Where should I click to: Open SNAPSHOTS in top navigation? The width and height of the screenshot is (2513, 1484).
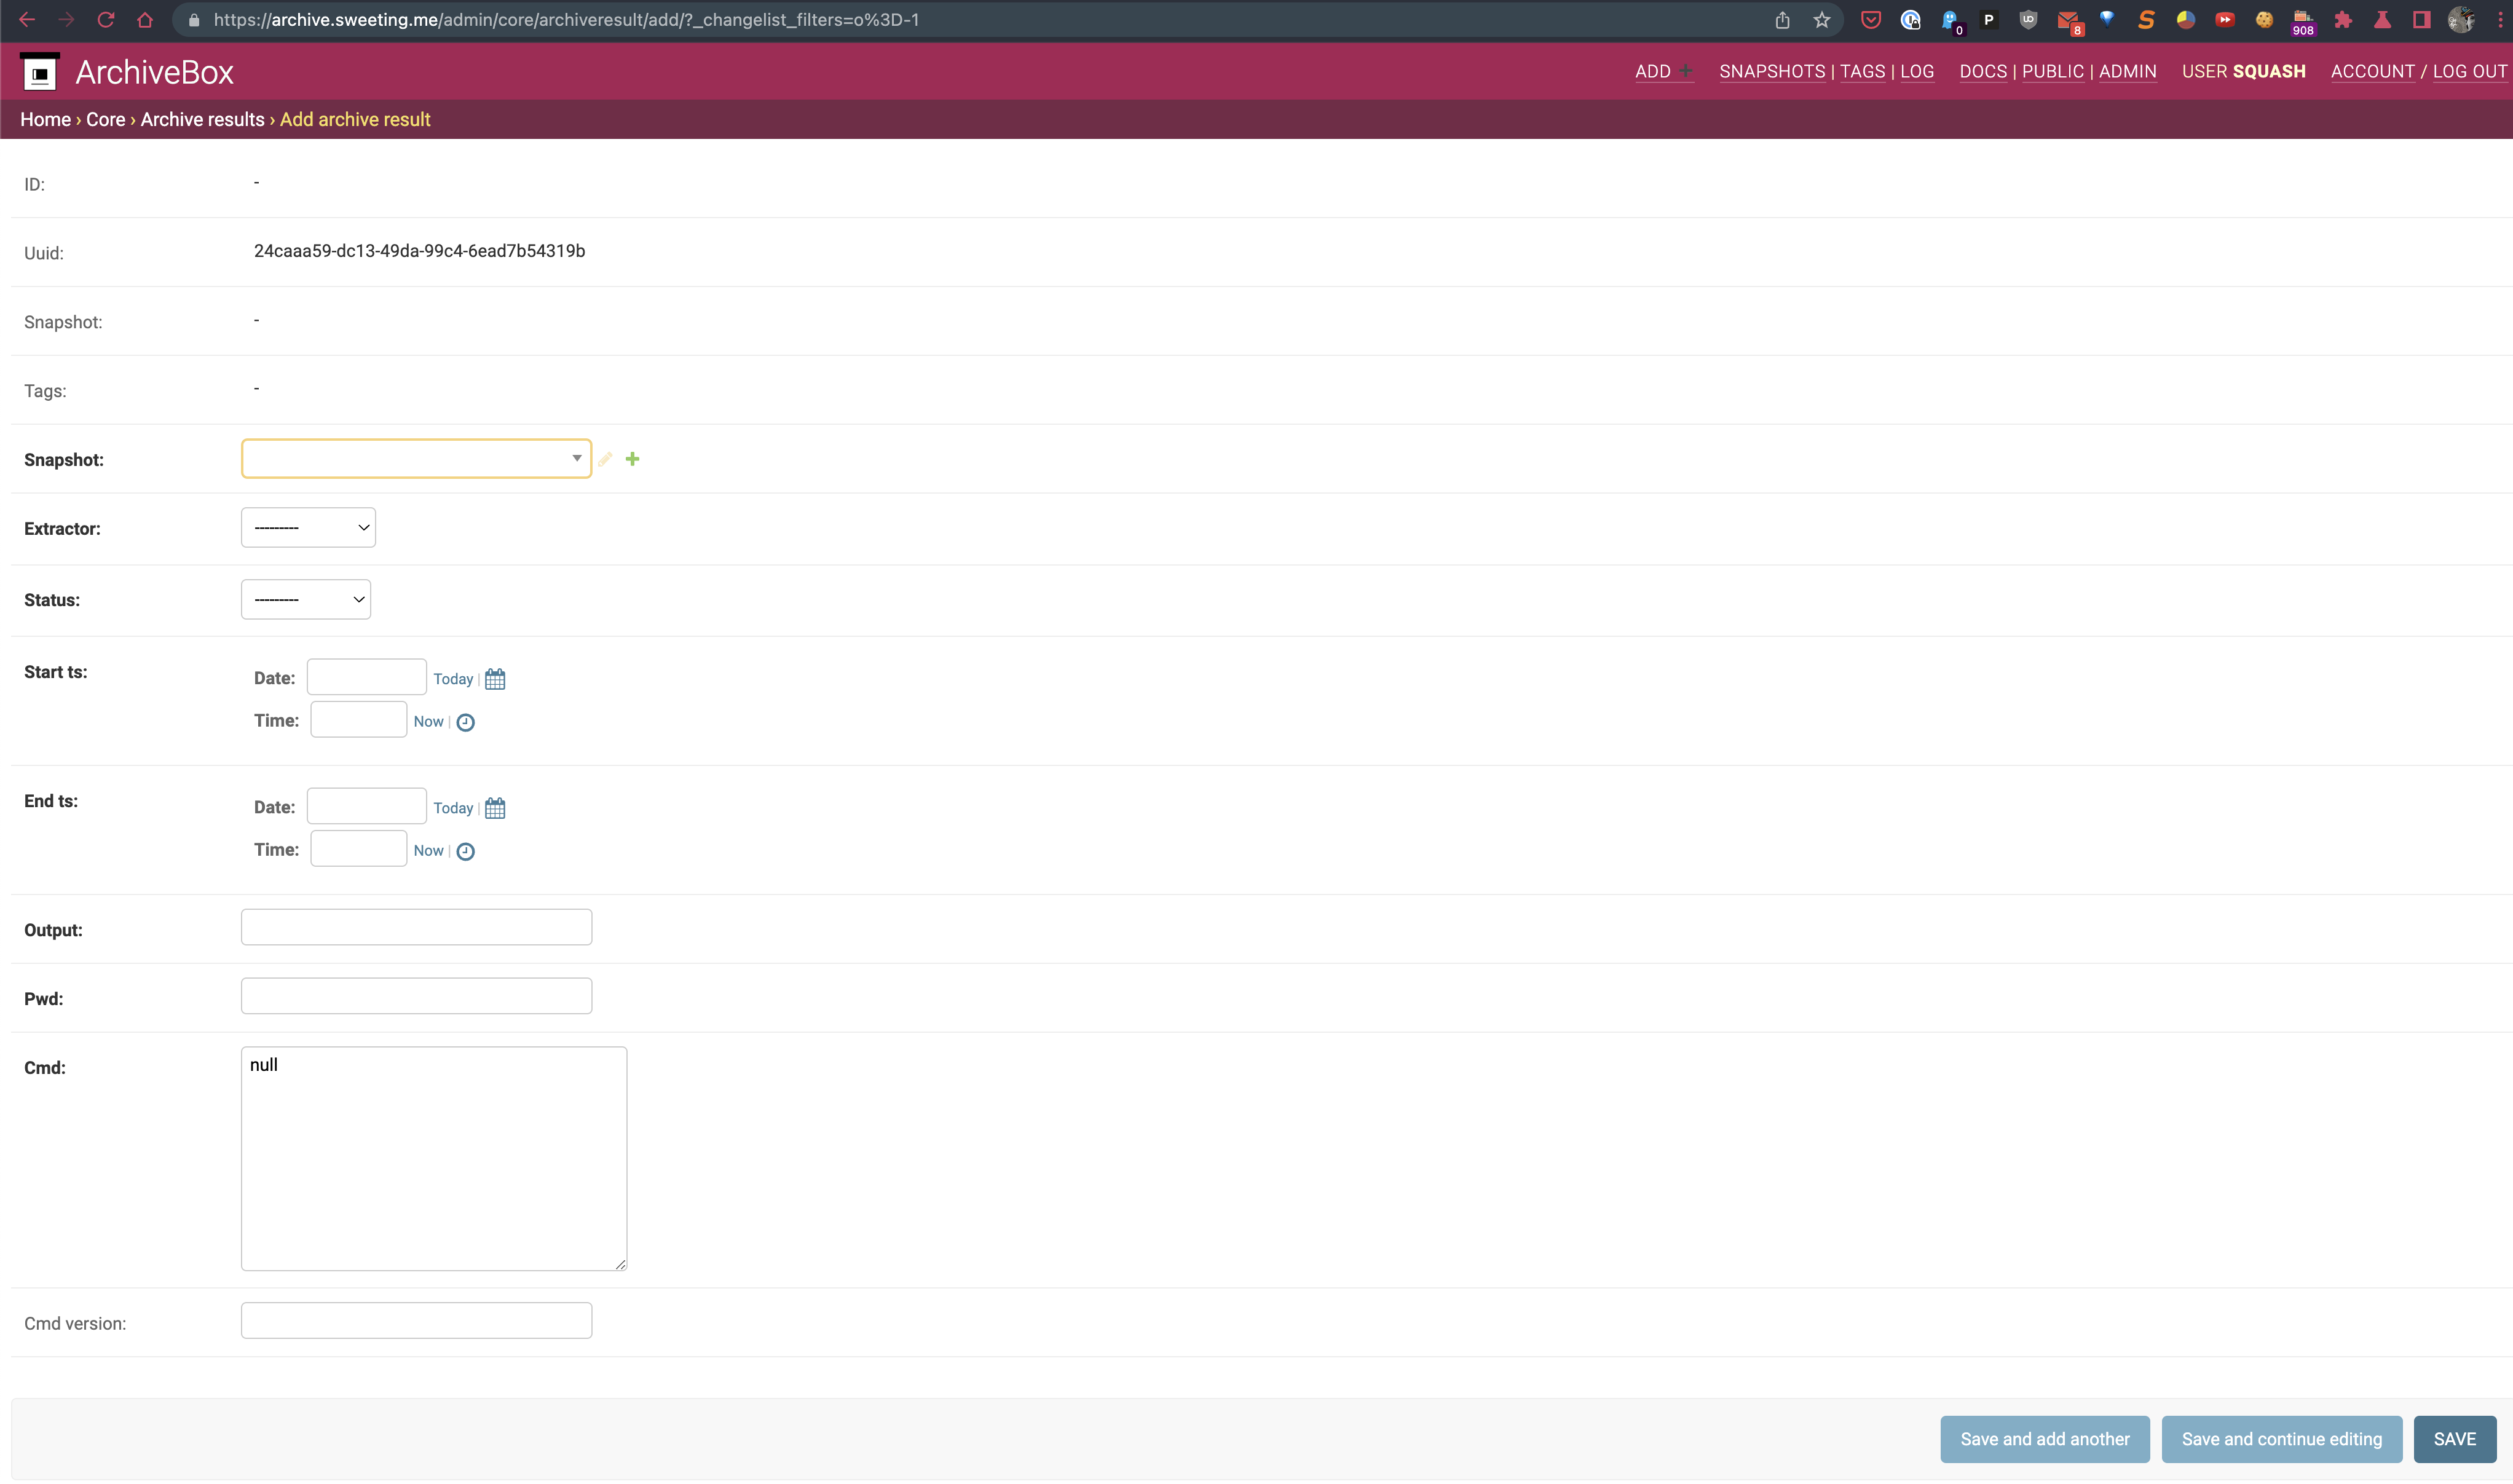[1771, 72]
